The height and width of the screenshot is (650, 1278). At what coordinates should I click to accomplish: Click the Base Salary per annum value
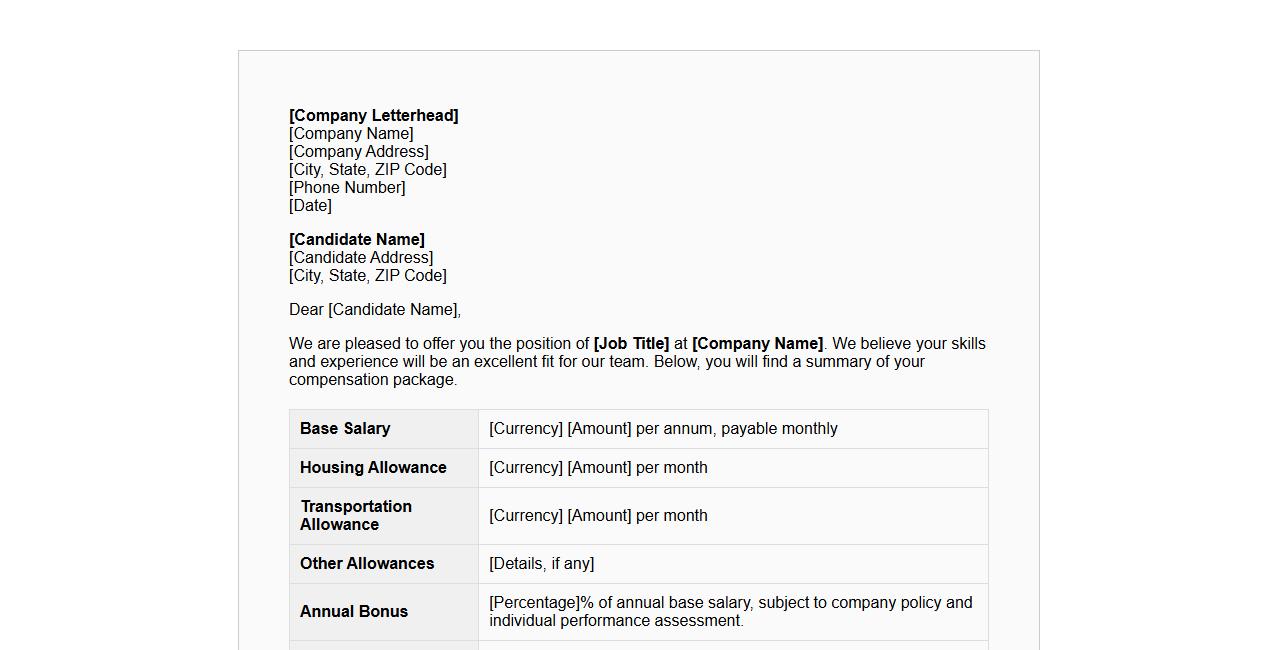(x=663, y=429)
